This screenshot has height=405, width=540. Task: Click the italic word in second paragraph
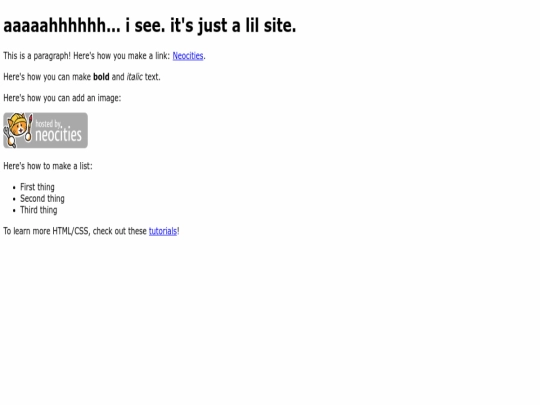(134, 77)
